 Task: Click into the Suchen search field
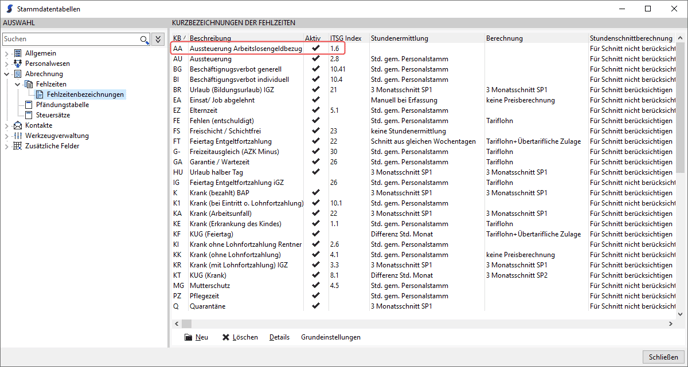(x=72, y=39)
